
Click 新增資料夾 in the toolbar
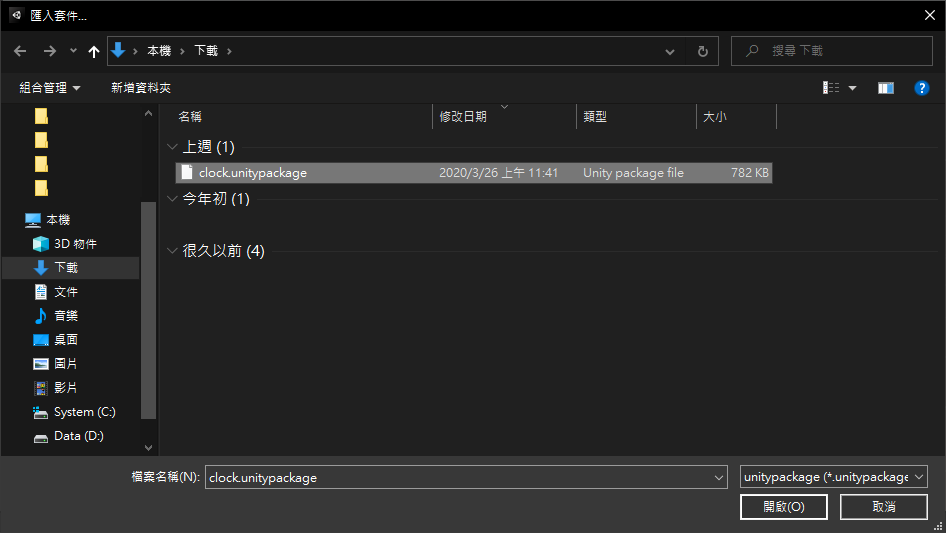140,88
